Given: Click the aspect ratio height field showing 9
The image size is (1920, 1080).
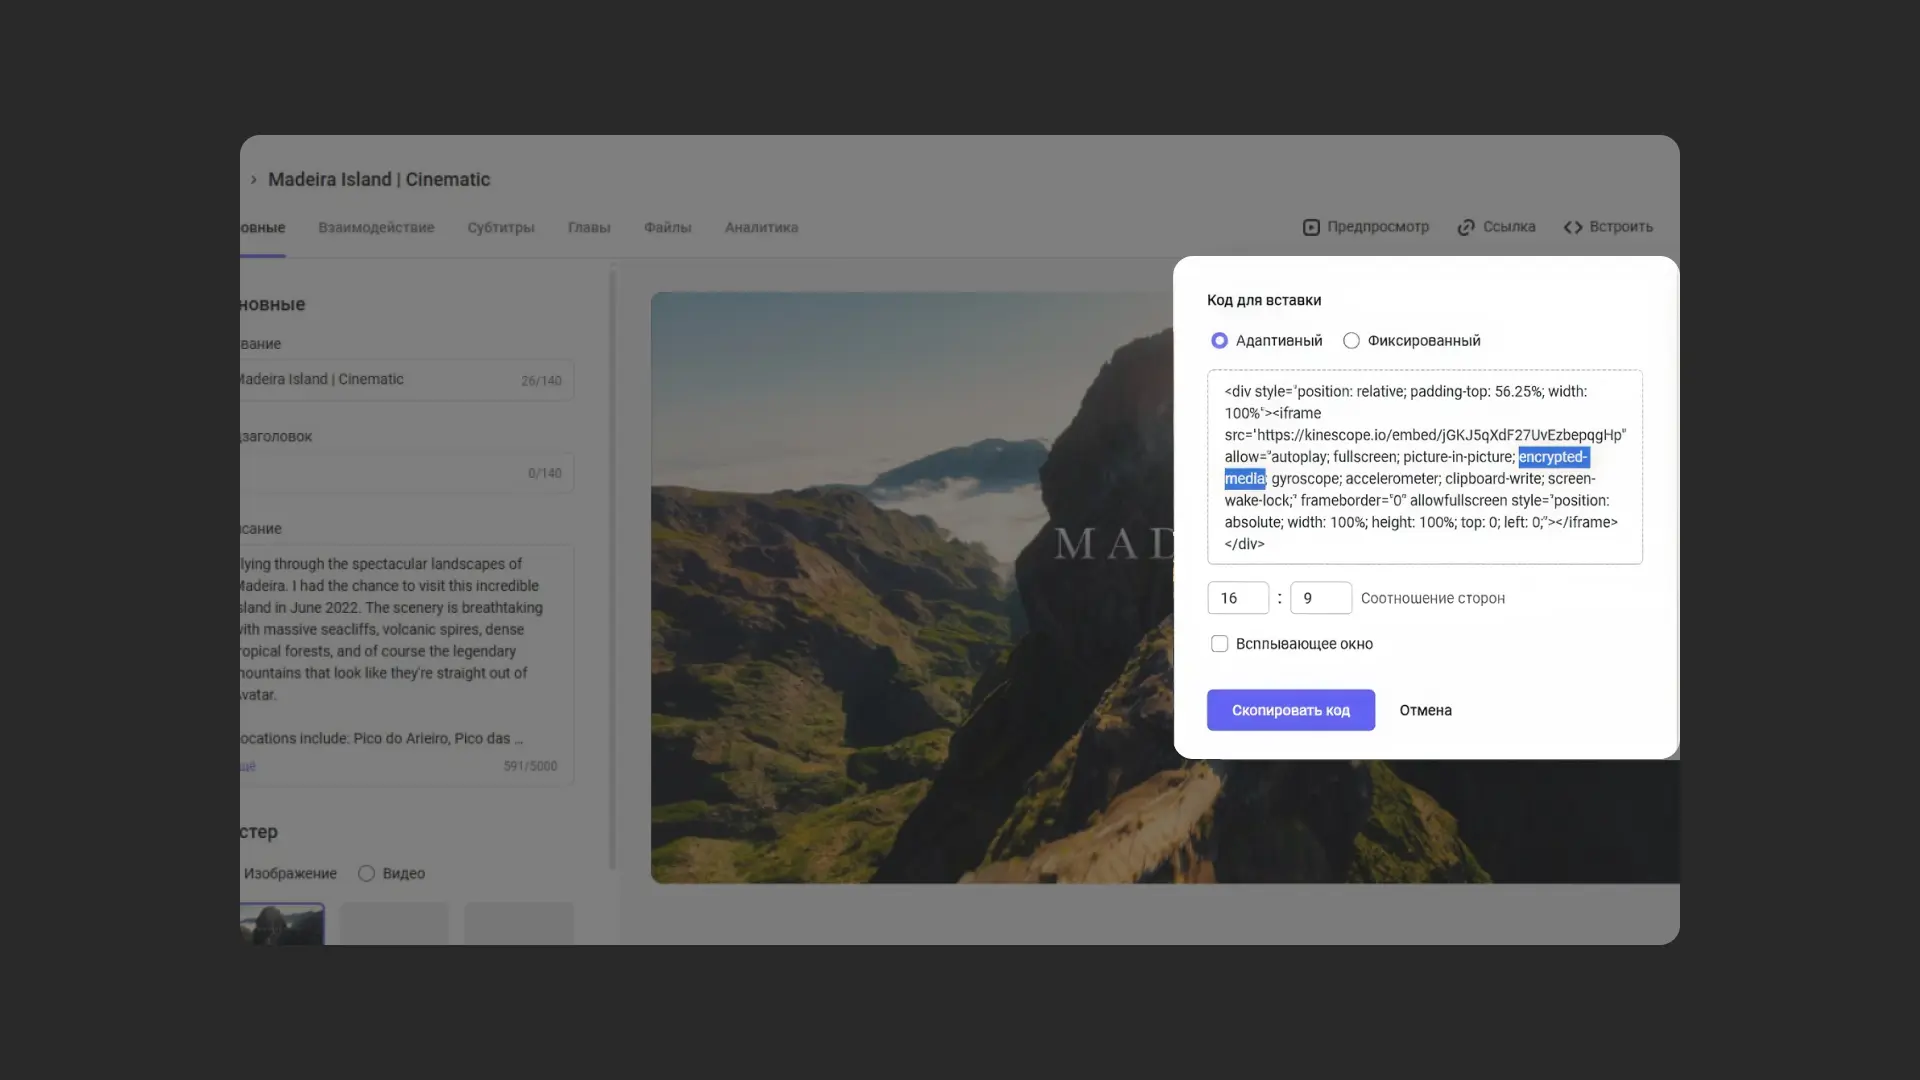Looking at the screenshot, I should pyautogui.click(x=1320, y=598).
